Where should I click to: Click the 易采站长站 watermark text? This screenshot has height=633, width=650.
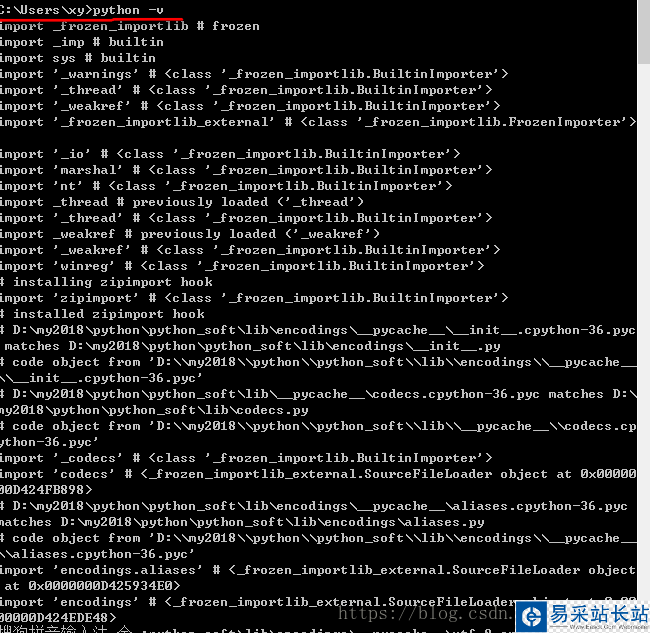coord(599,614)
